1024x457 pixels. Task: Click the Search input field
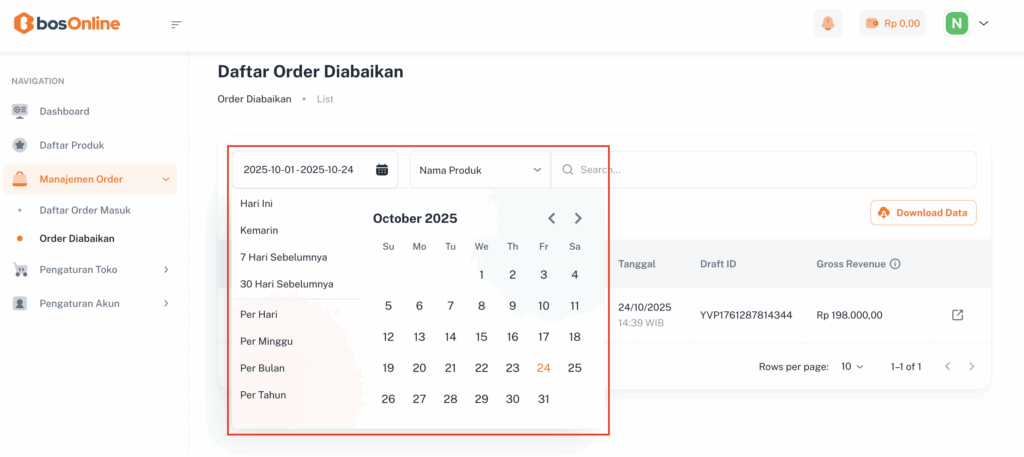770,170
